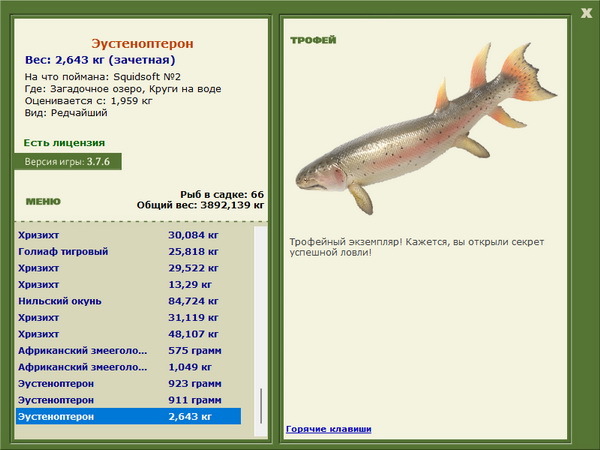Open the Горячие клавиши link
This screenshot has height=450, width=600.
[329, 429]
